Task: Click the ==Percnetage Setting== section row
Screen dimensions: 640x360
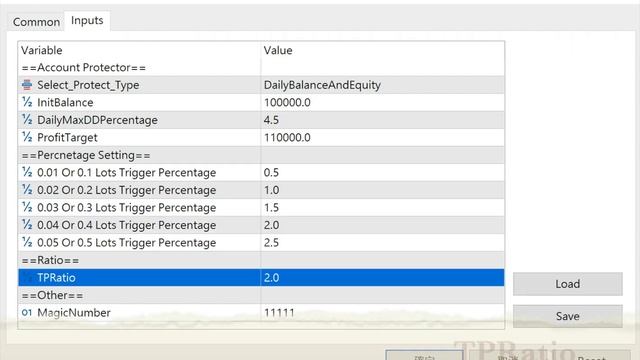Action: point(261,155)
